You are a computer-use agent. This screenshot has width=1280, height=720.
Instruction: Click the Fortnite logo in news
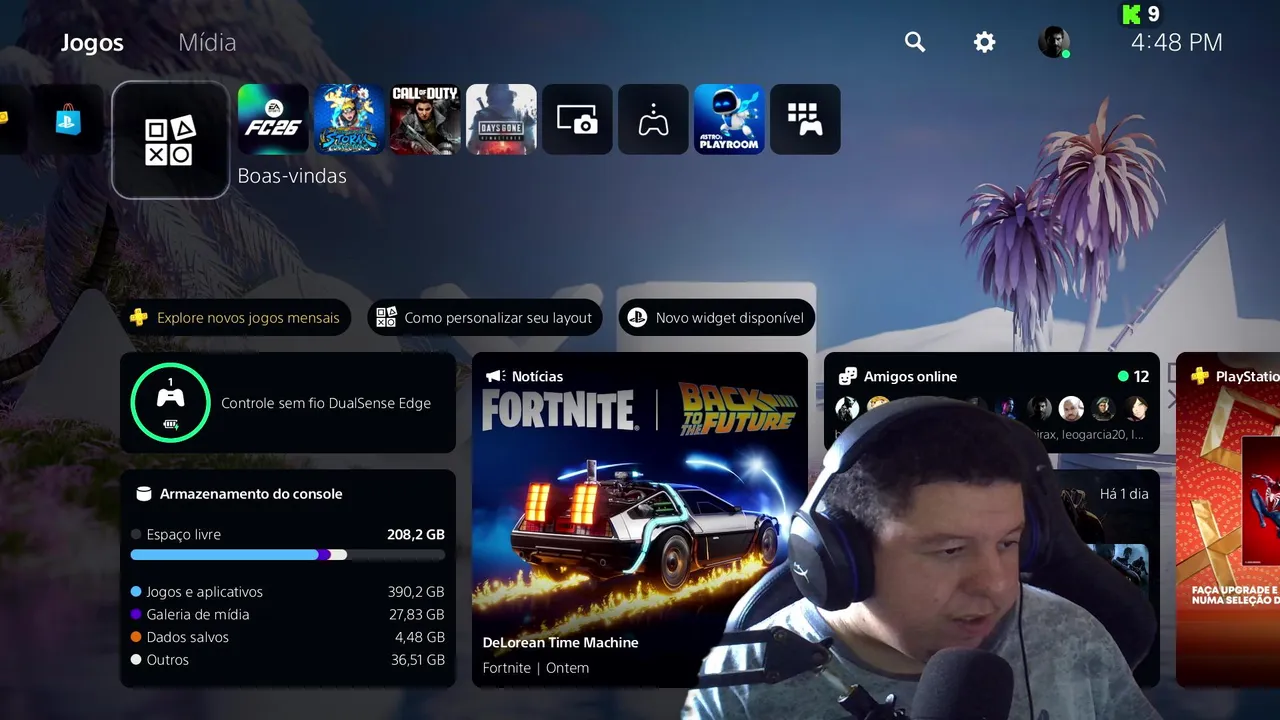click(559, 410)
